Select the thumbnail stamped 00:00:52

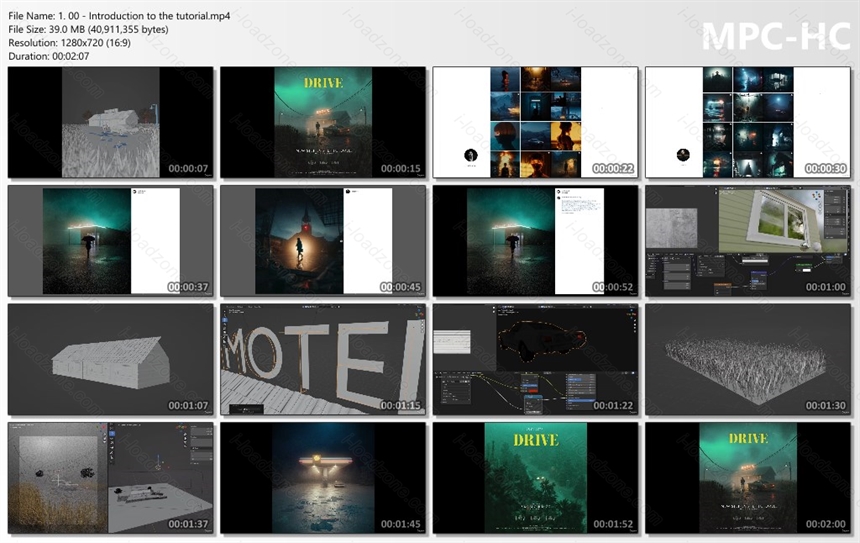click(535, 241)
